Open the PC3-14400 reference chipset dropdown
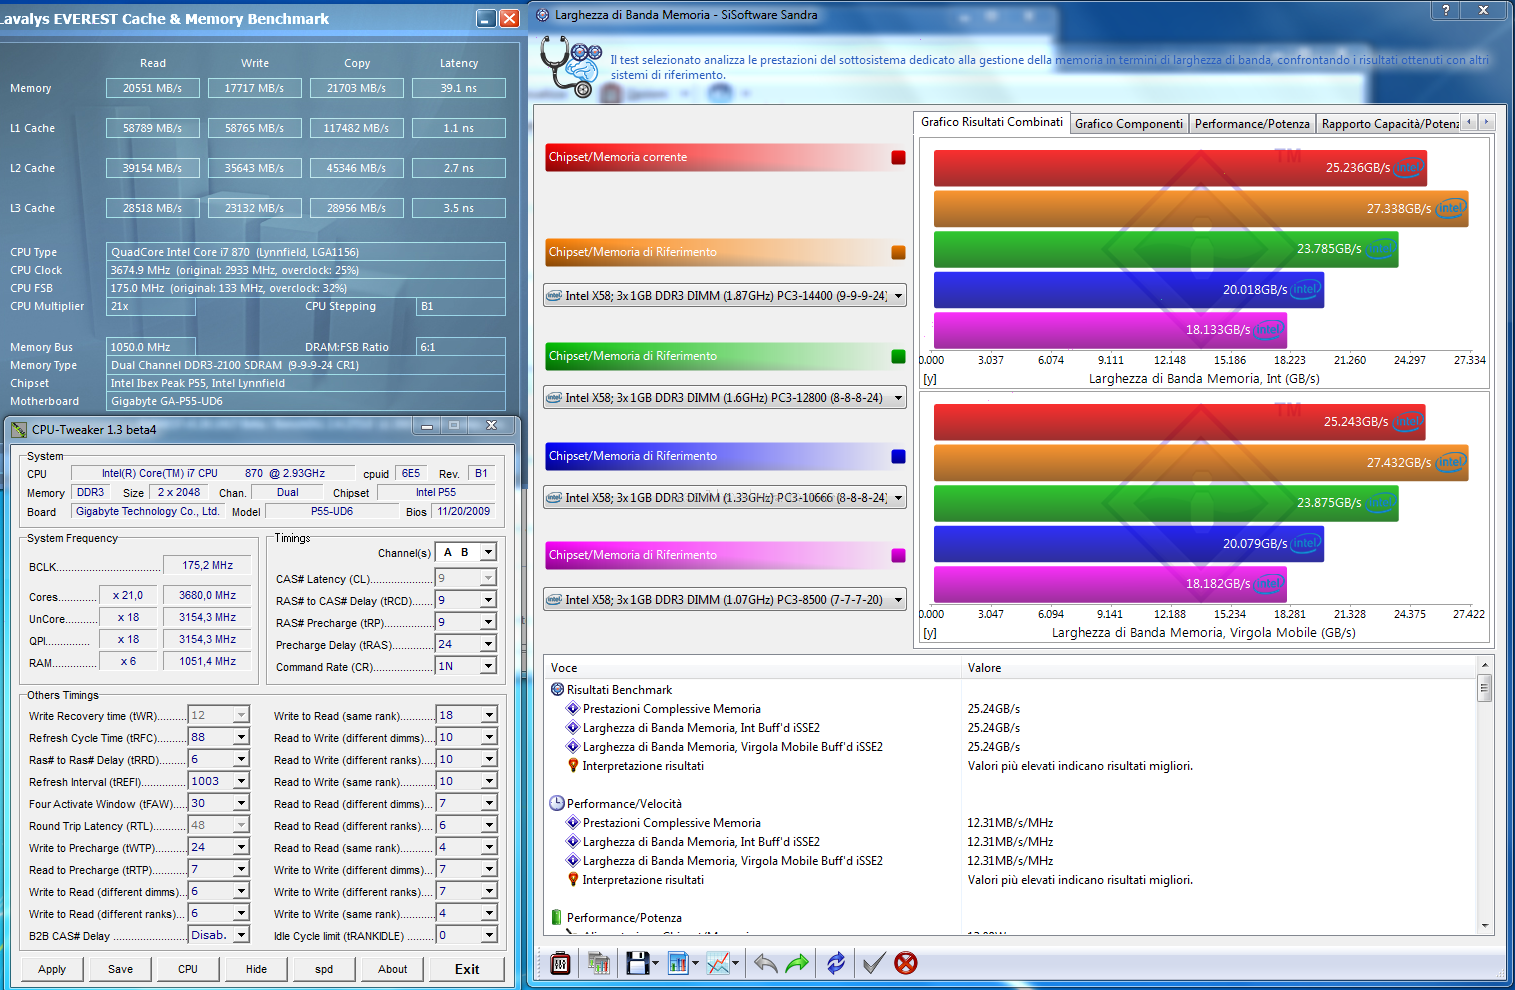1515x990 pixels. tap(725, 296)
